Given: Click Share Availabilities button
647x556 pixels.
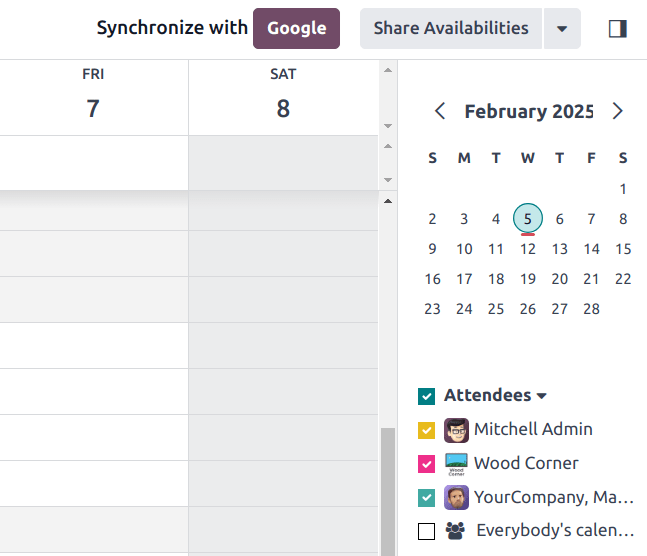Looking at the screenshot, I should coord(451,29).
